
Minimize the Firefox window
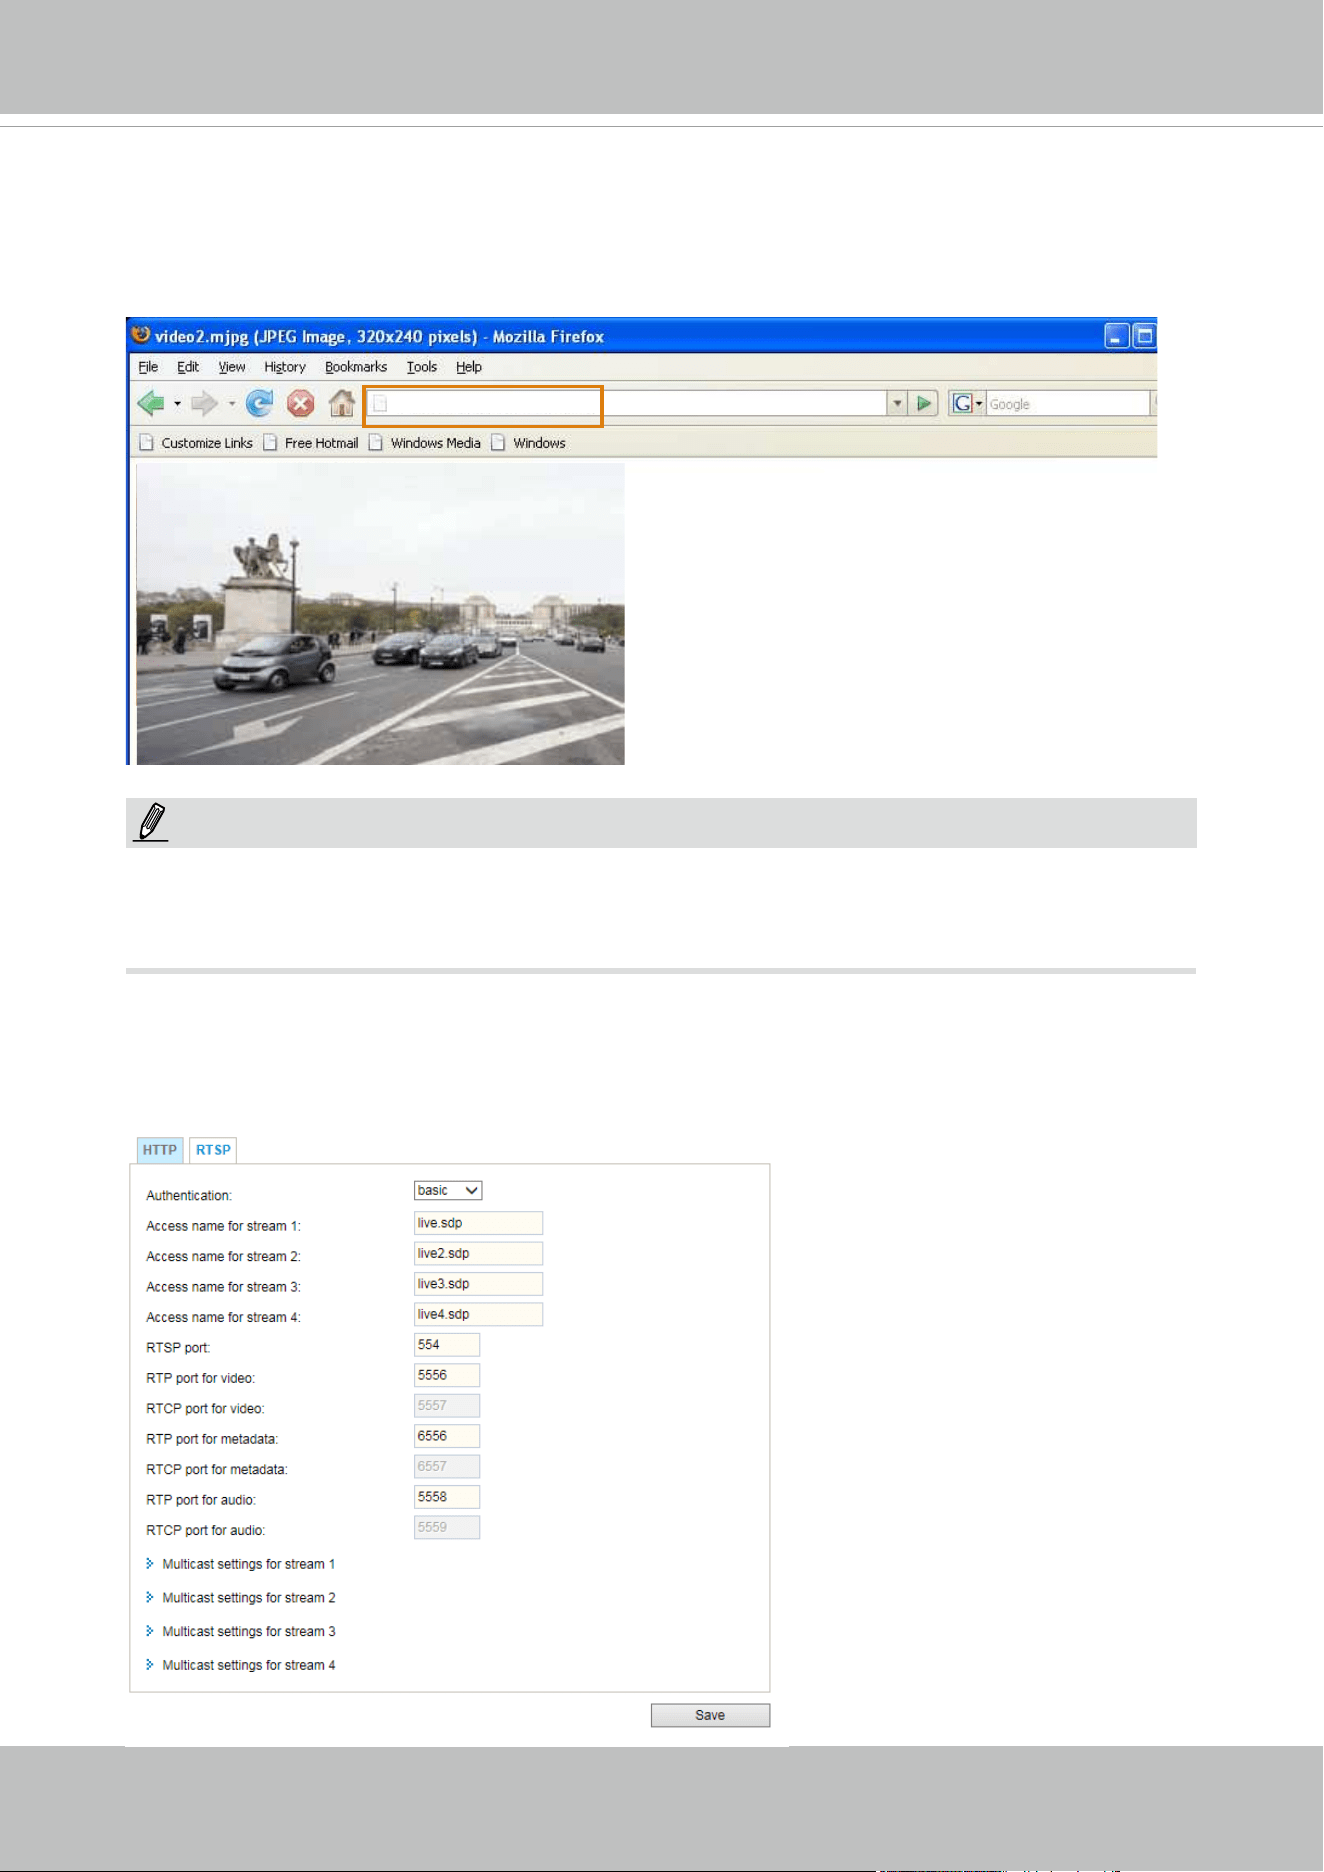point(1117,336)
